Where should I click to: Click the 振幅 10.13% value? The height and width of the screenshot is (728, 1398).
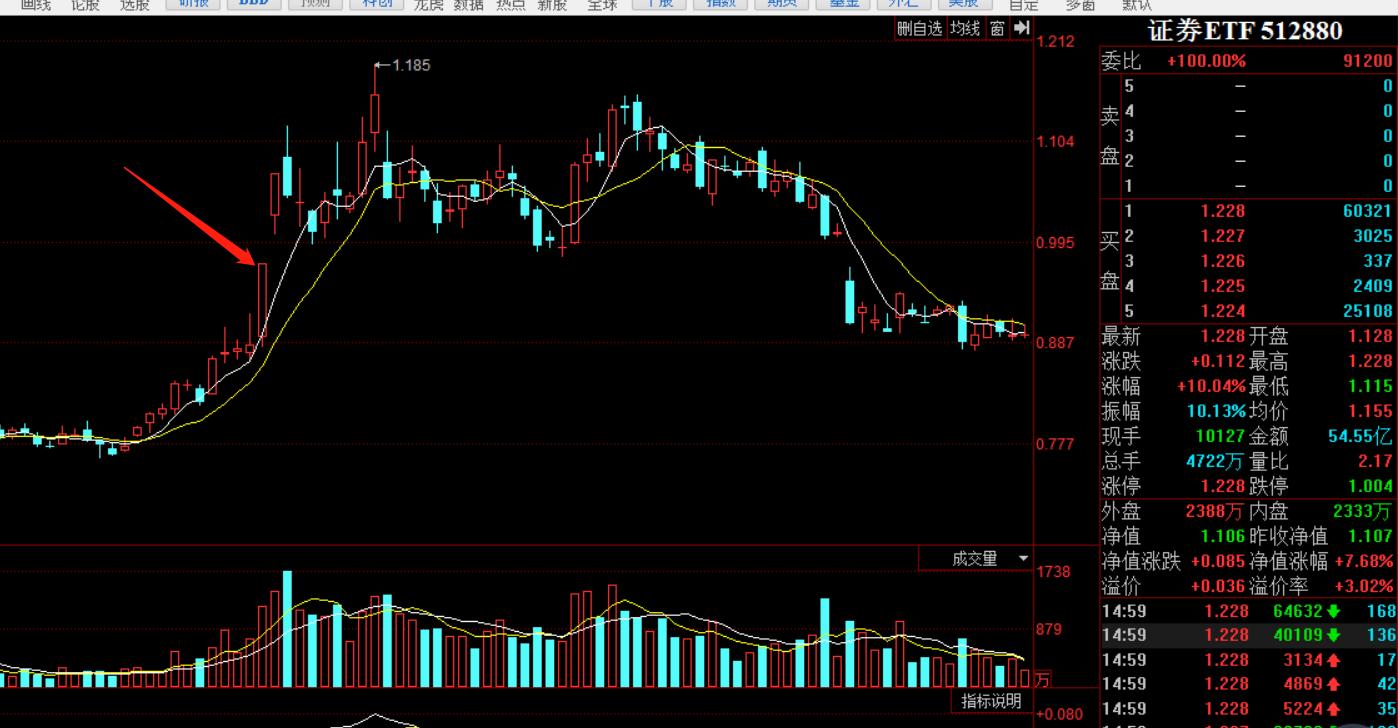[x=1217, y=411]
